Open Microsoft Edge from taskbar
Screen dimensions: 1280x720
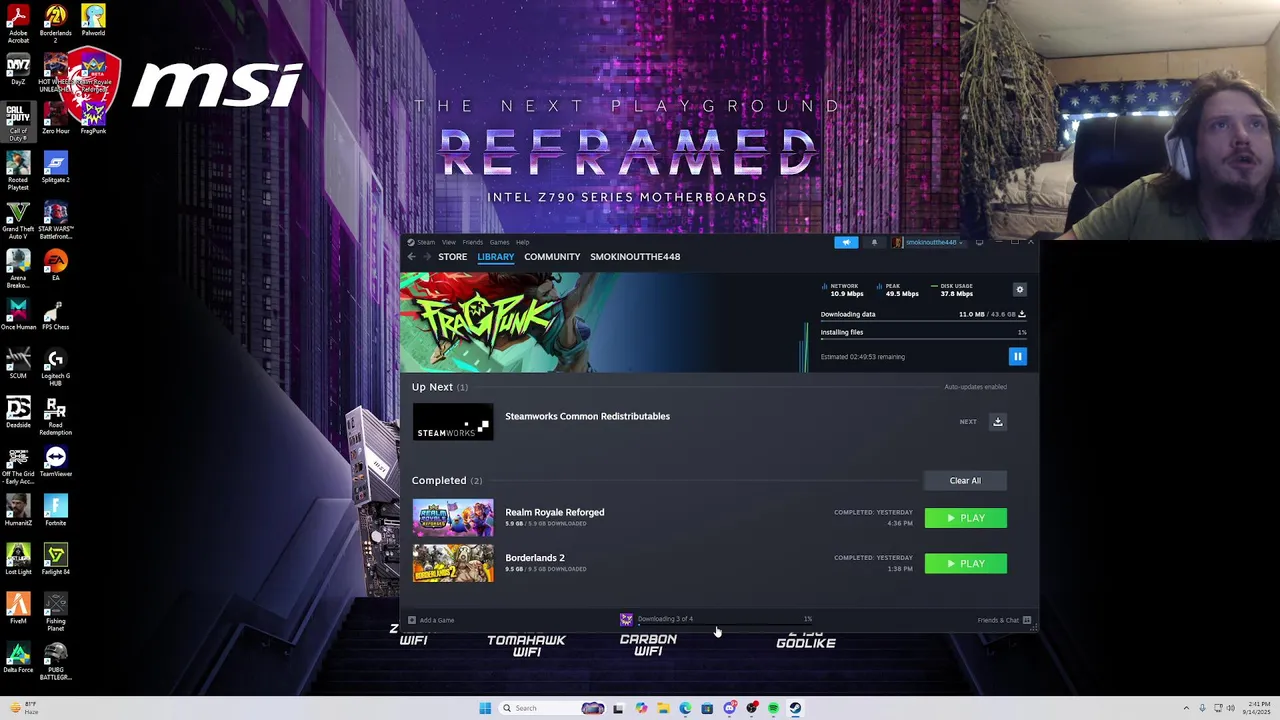tap(685, 708)
